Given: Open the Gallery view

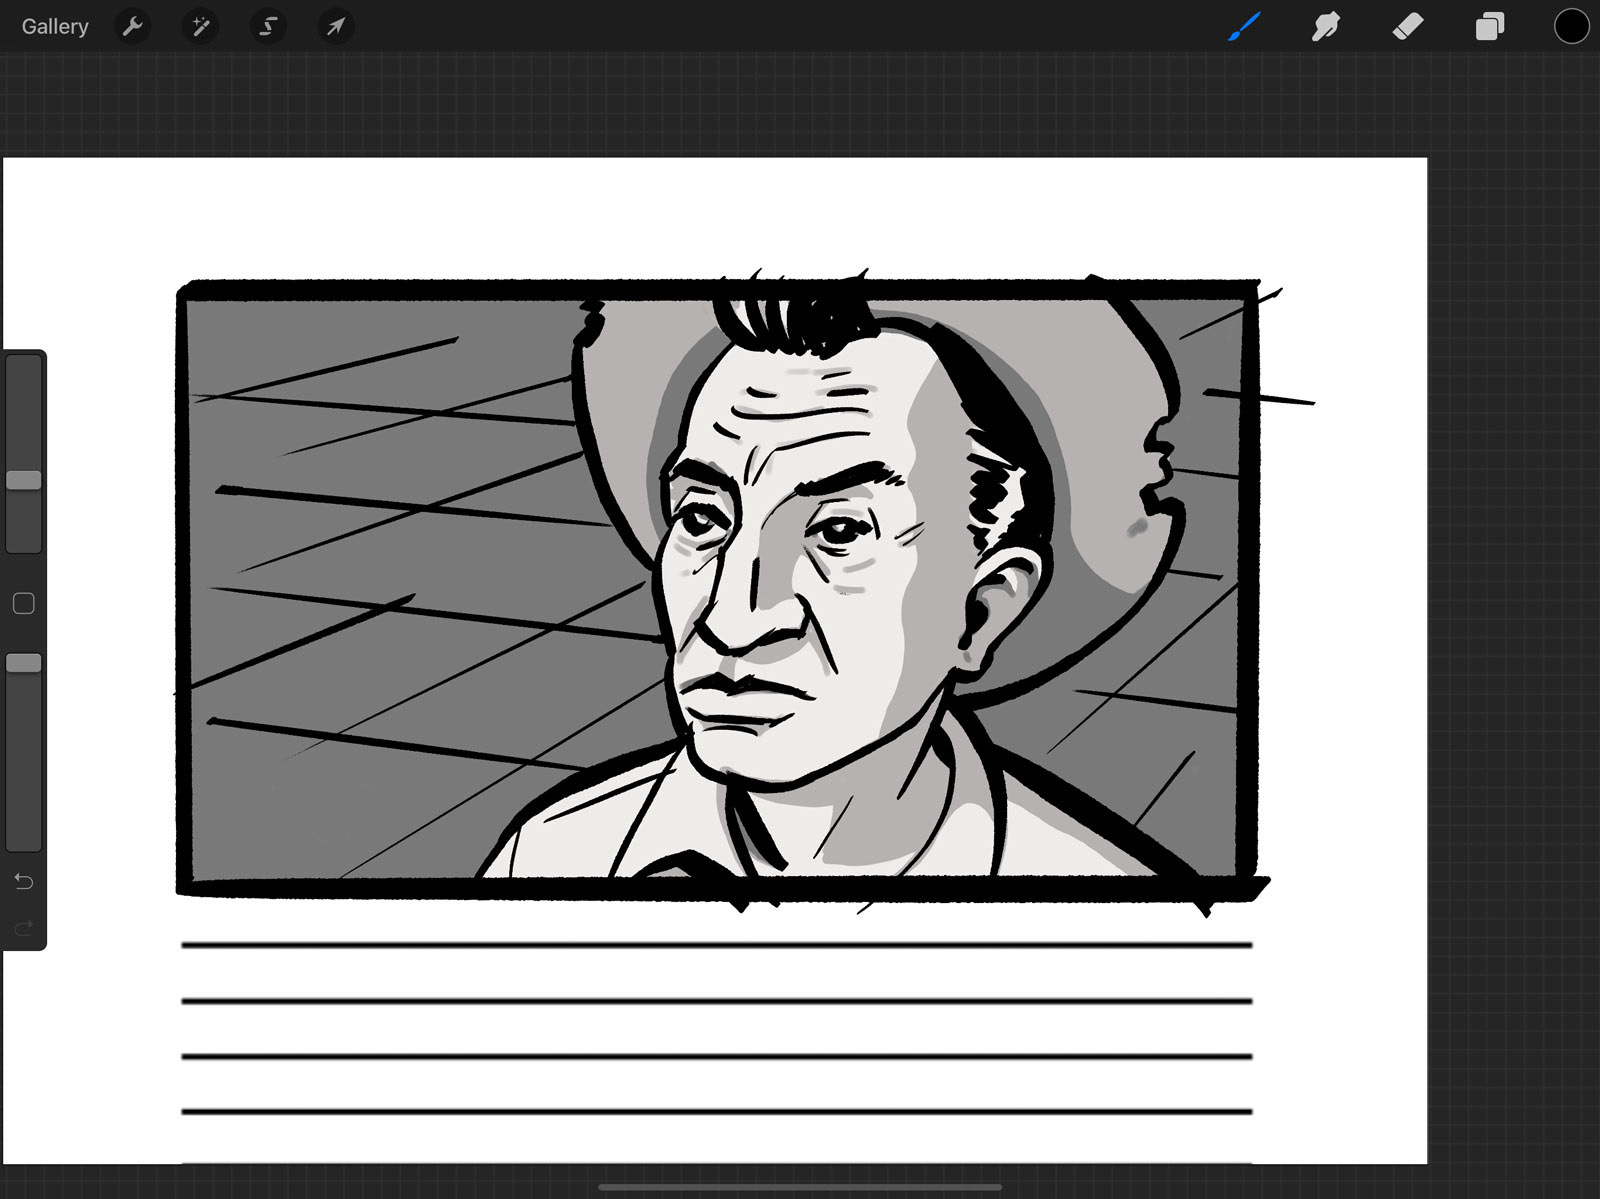Looking at the screenshot, I should point(55,27).
